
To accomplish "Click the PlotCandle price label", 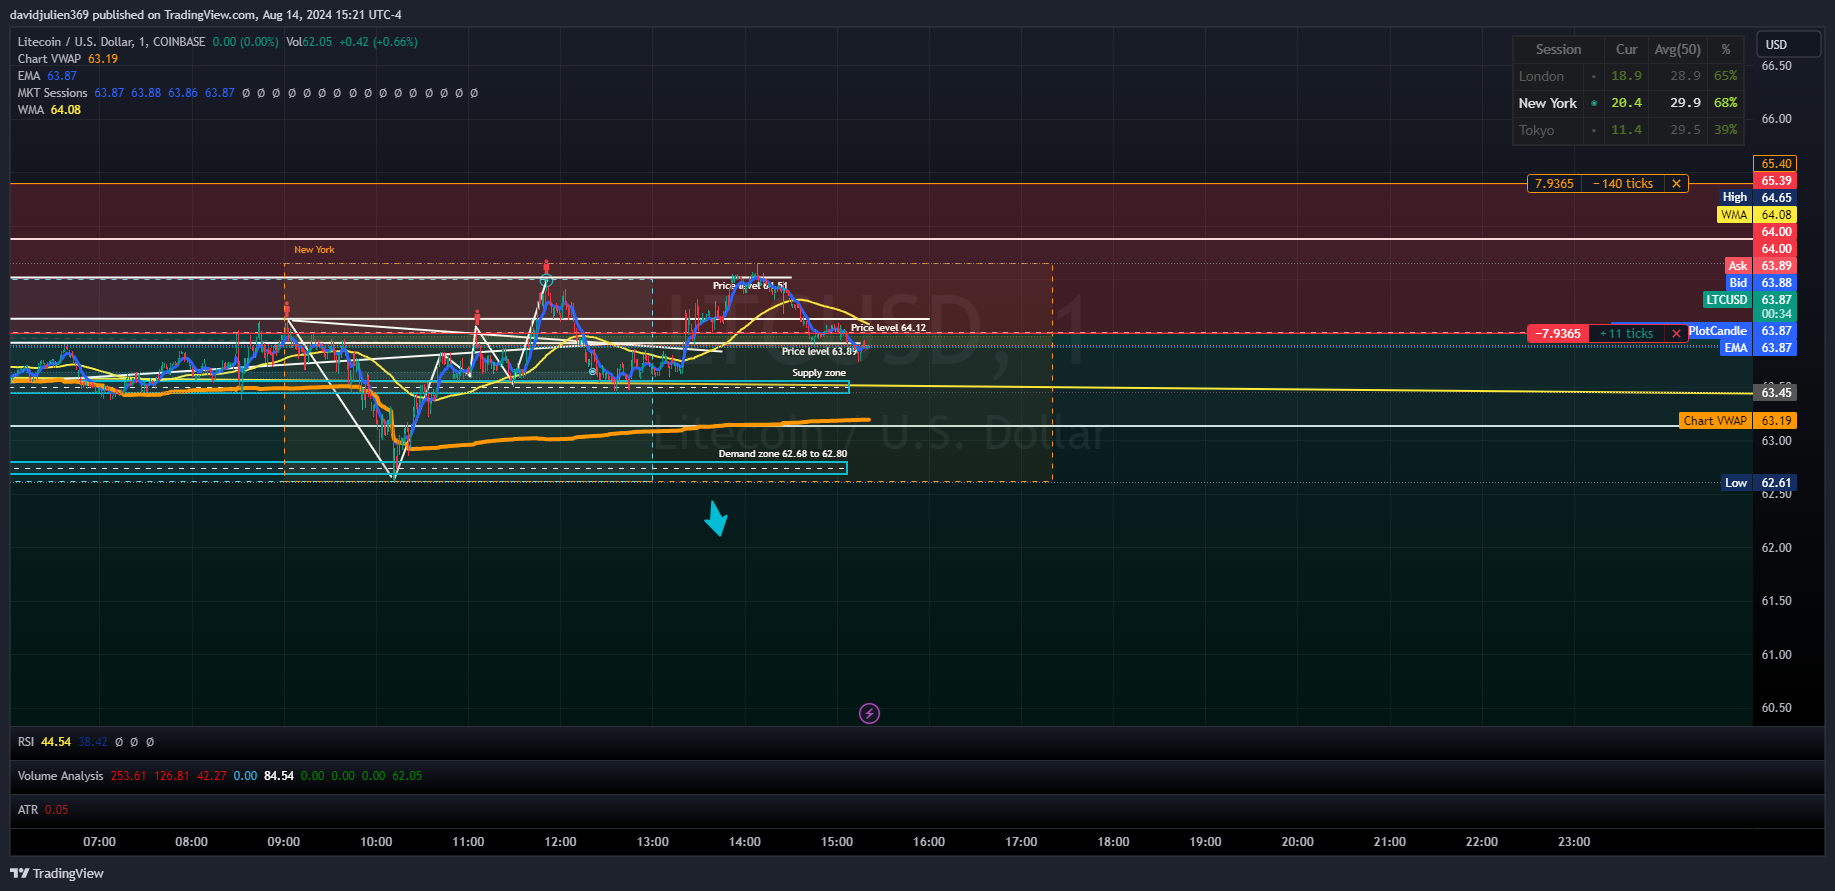I will [1741, 331].
